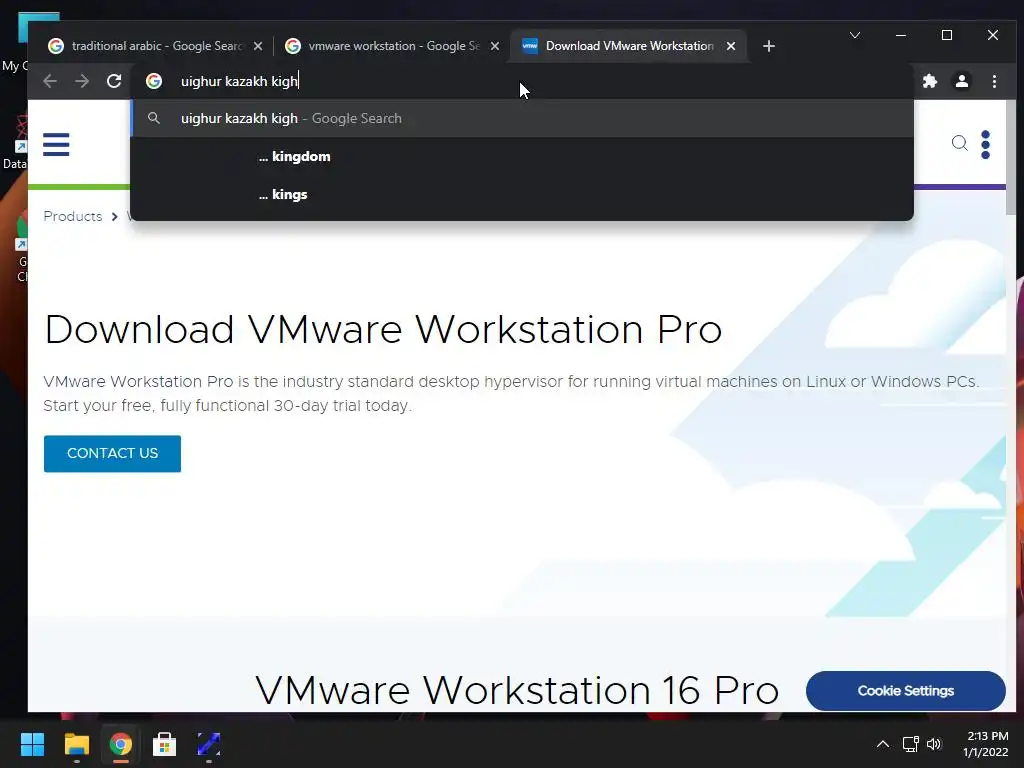Open File Explorer from taskbar
The width and height of the screenshot is (1024, 768).
(76, 744)
